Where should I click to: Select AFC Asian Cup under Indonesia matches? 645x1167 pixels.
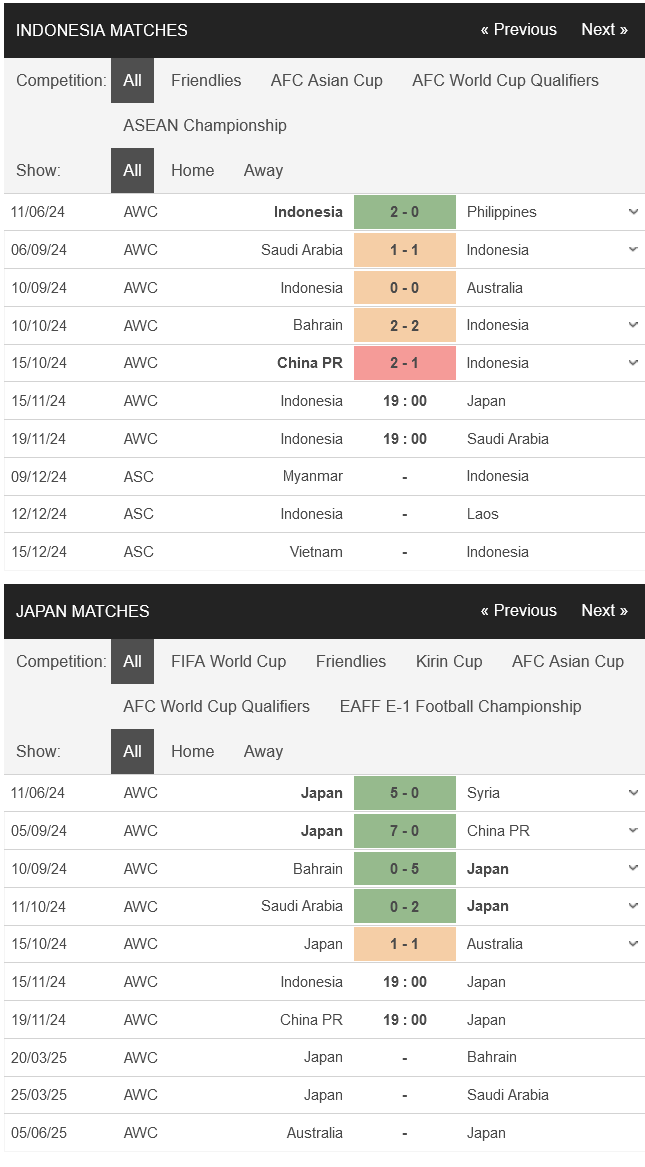pos(326,81)
